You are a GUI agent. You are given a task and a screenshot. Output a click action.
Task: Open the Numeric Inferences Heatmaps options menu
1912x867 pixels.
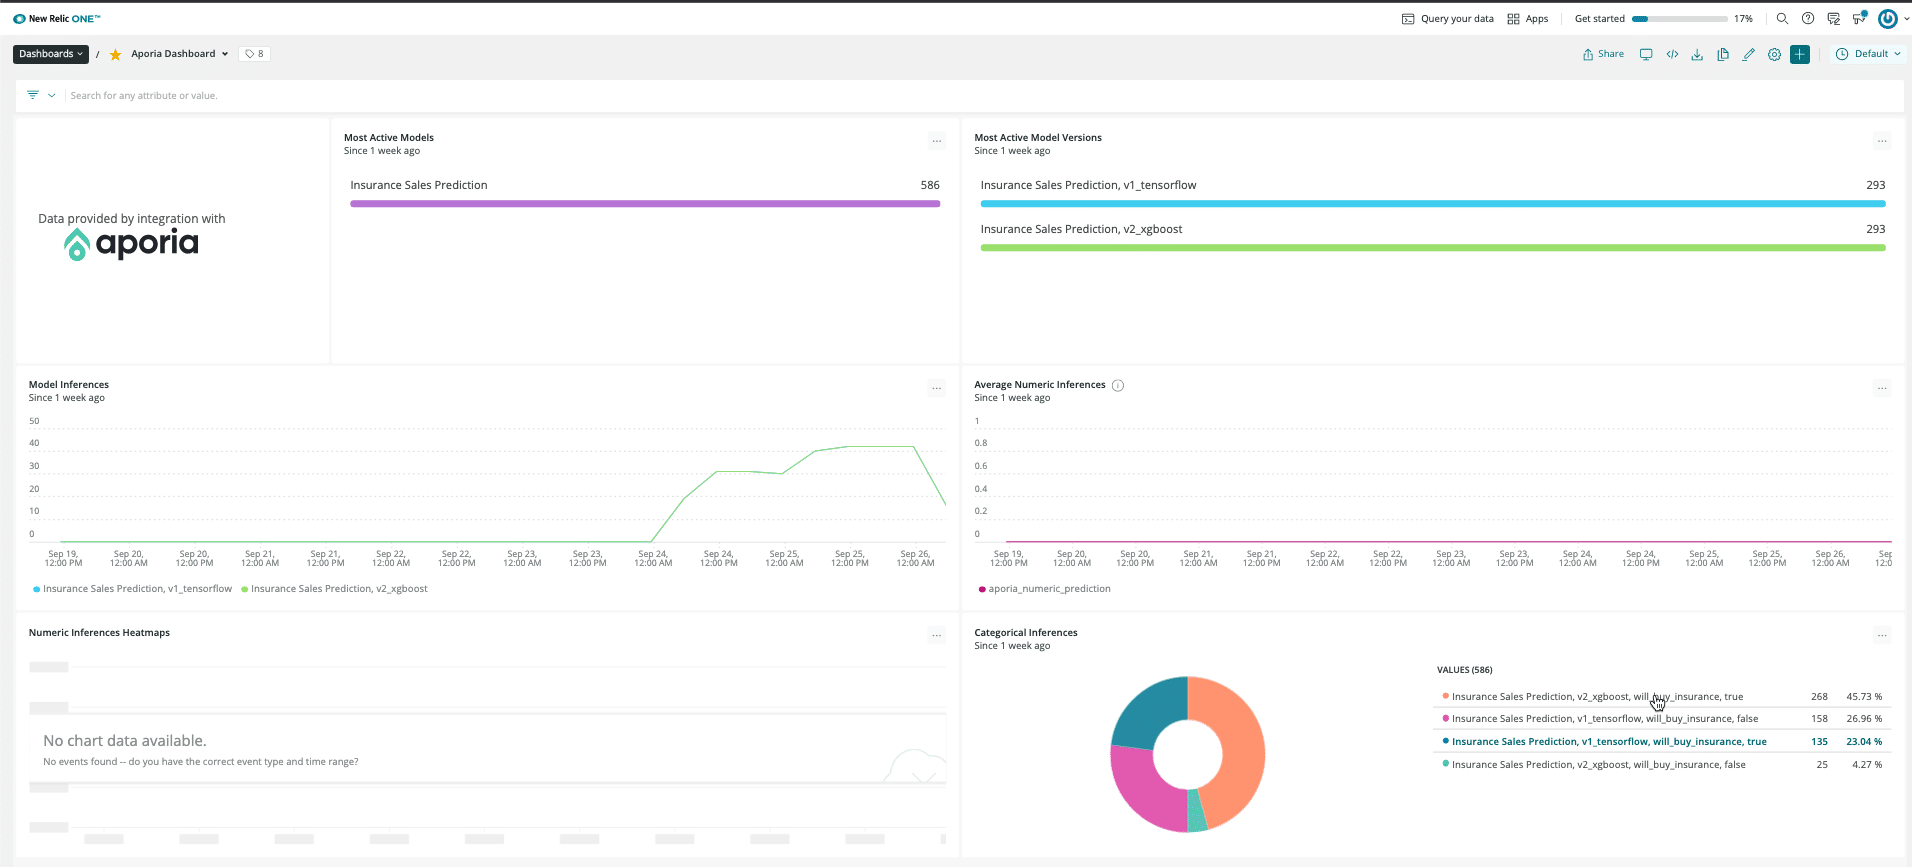pos(937,635)
